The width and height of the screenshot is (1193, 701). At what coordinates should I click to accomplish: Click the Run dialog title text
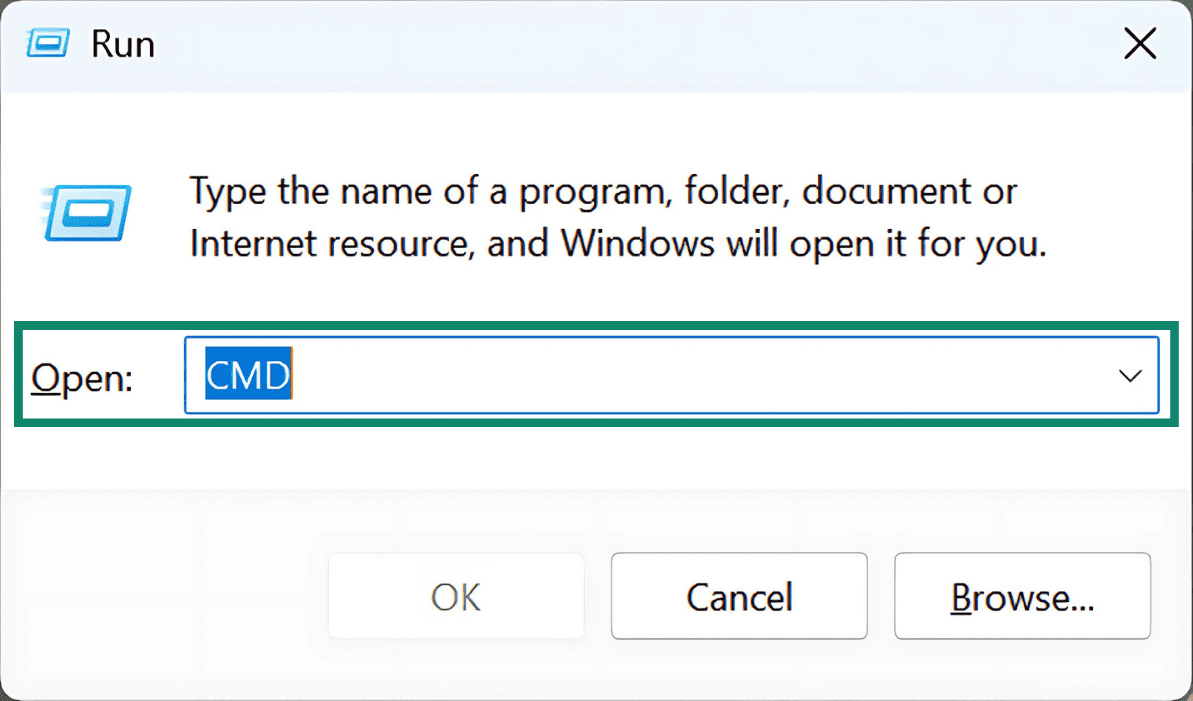point(122,43)
